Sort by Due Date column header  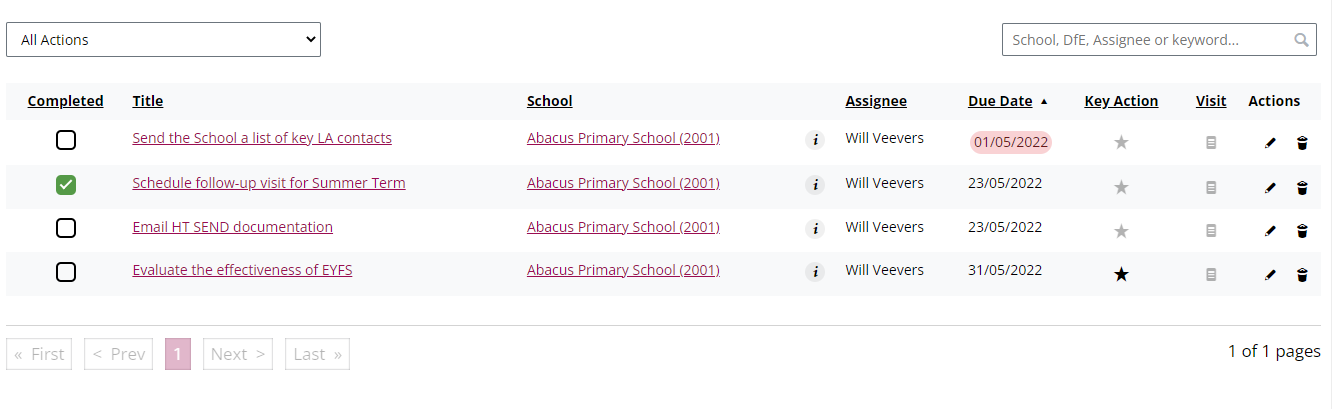[x=1000, y=101]
